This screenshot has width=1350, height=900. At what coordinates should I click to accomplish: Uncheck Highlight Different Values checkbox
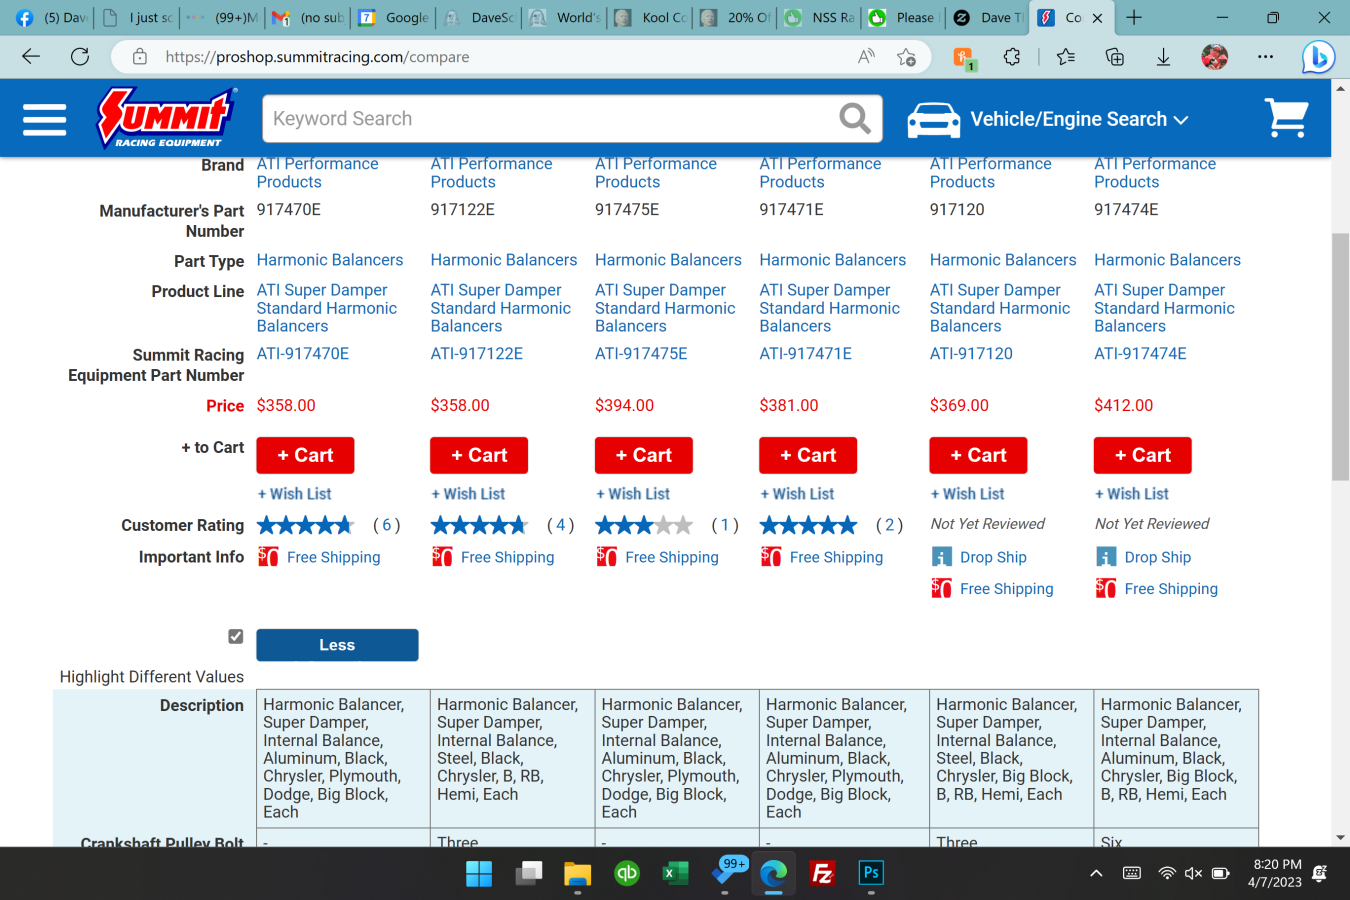236,636
